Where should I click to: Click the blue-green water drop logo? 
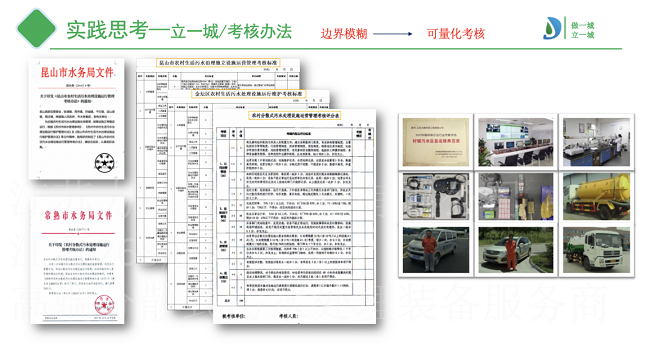click(x=552, y=28)
